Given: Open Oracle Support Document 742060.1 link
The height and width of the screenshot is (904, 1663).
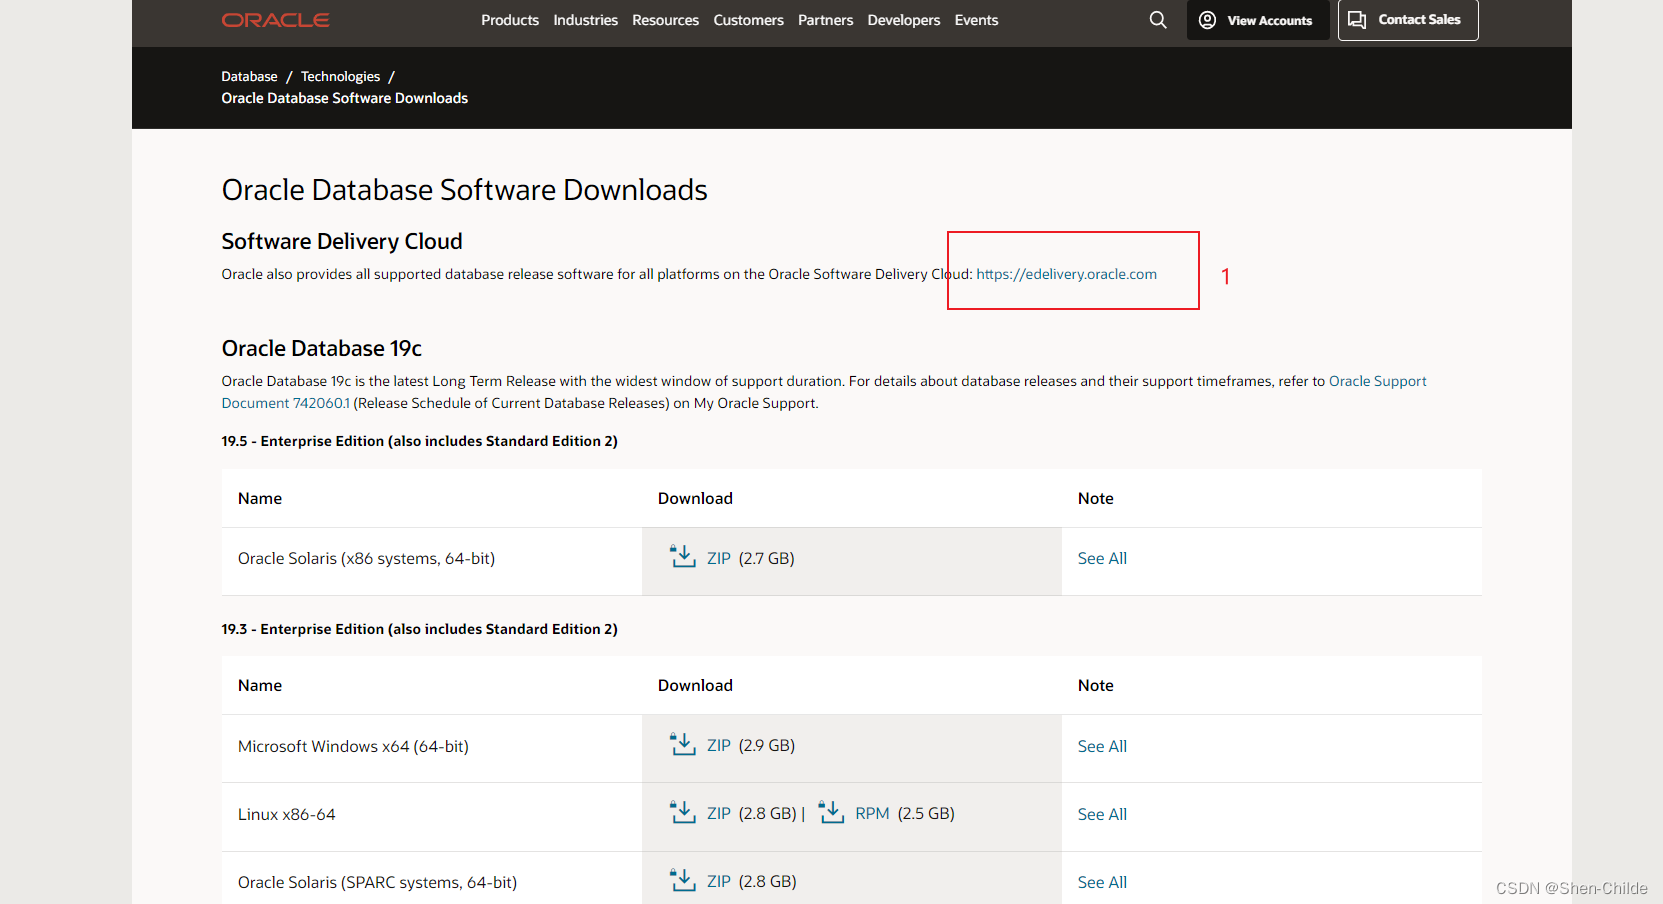Looking at the screenshot, I should 1377,381.
